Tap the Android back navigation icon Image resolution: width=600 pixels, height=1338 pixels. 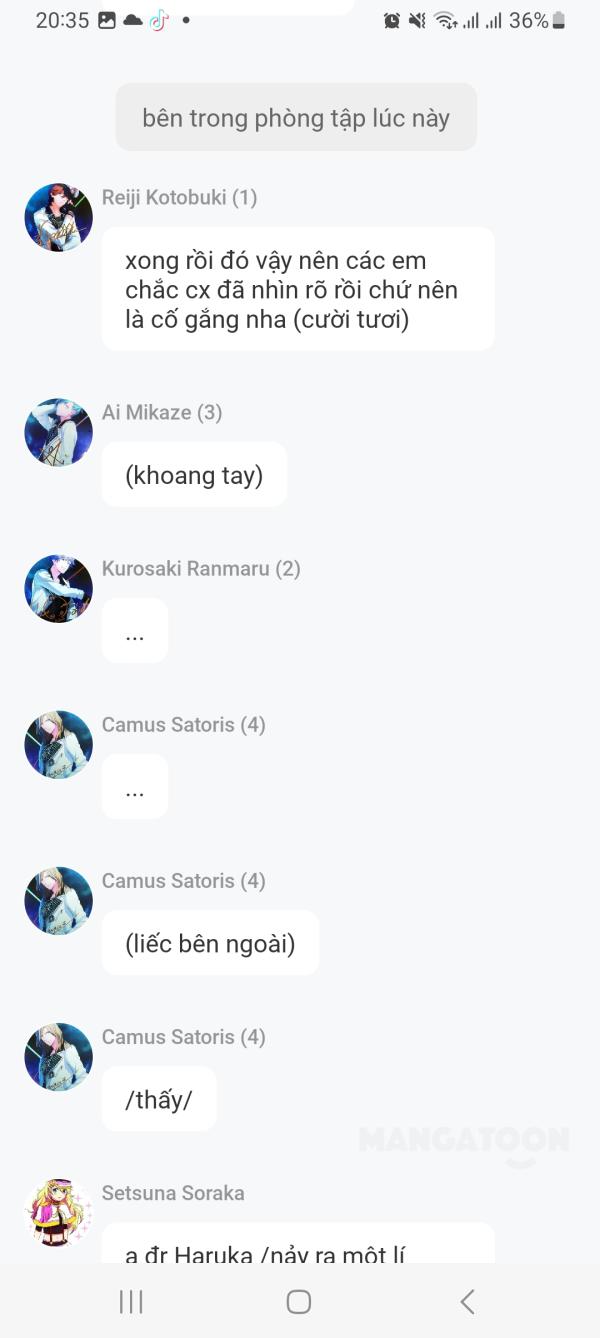pyautogui.click(x=467, y=1301)
